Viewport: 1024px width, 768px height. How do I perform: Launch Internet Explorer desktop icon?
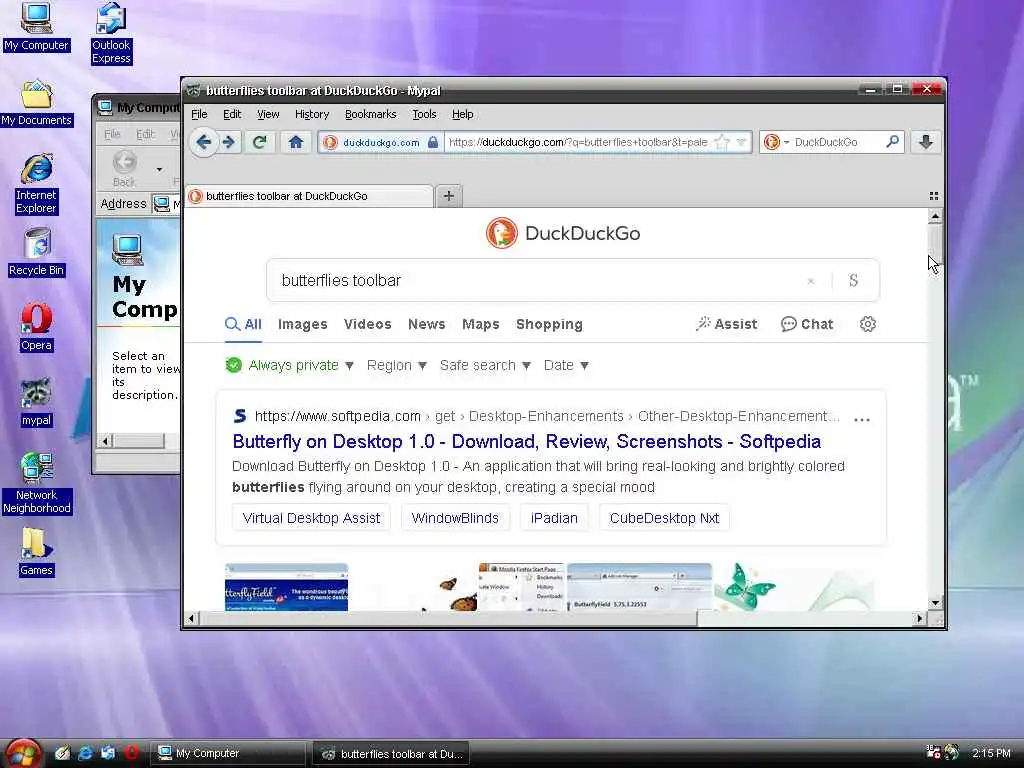37,184
